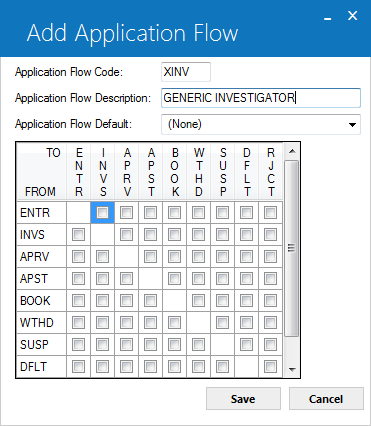Minimize the Add Application Flow window
Image resolution: width=371 pixels, height=426 pixels.
[328, 17]
